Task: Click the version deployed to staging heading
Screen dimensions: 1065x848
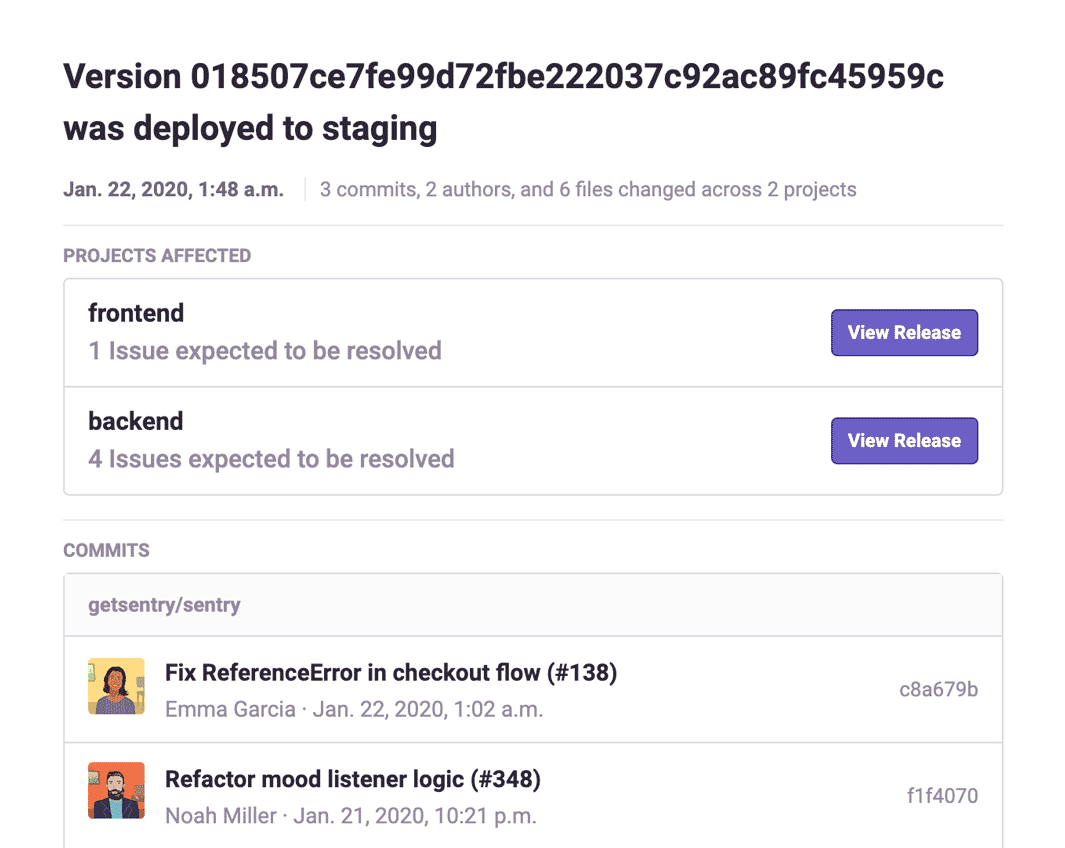Action: click(x=503, y=102)
